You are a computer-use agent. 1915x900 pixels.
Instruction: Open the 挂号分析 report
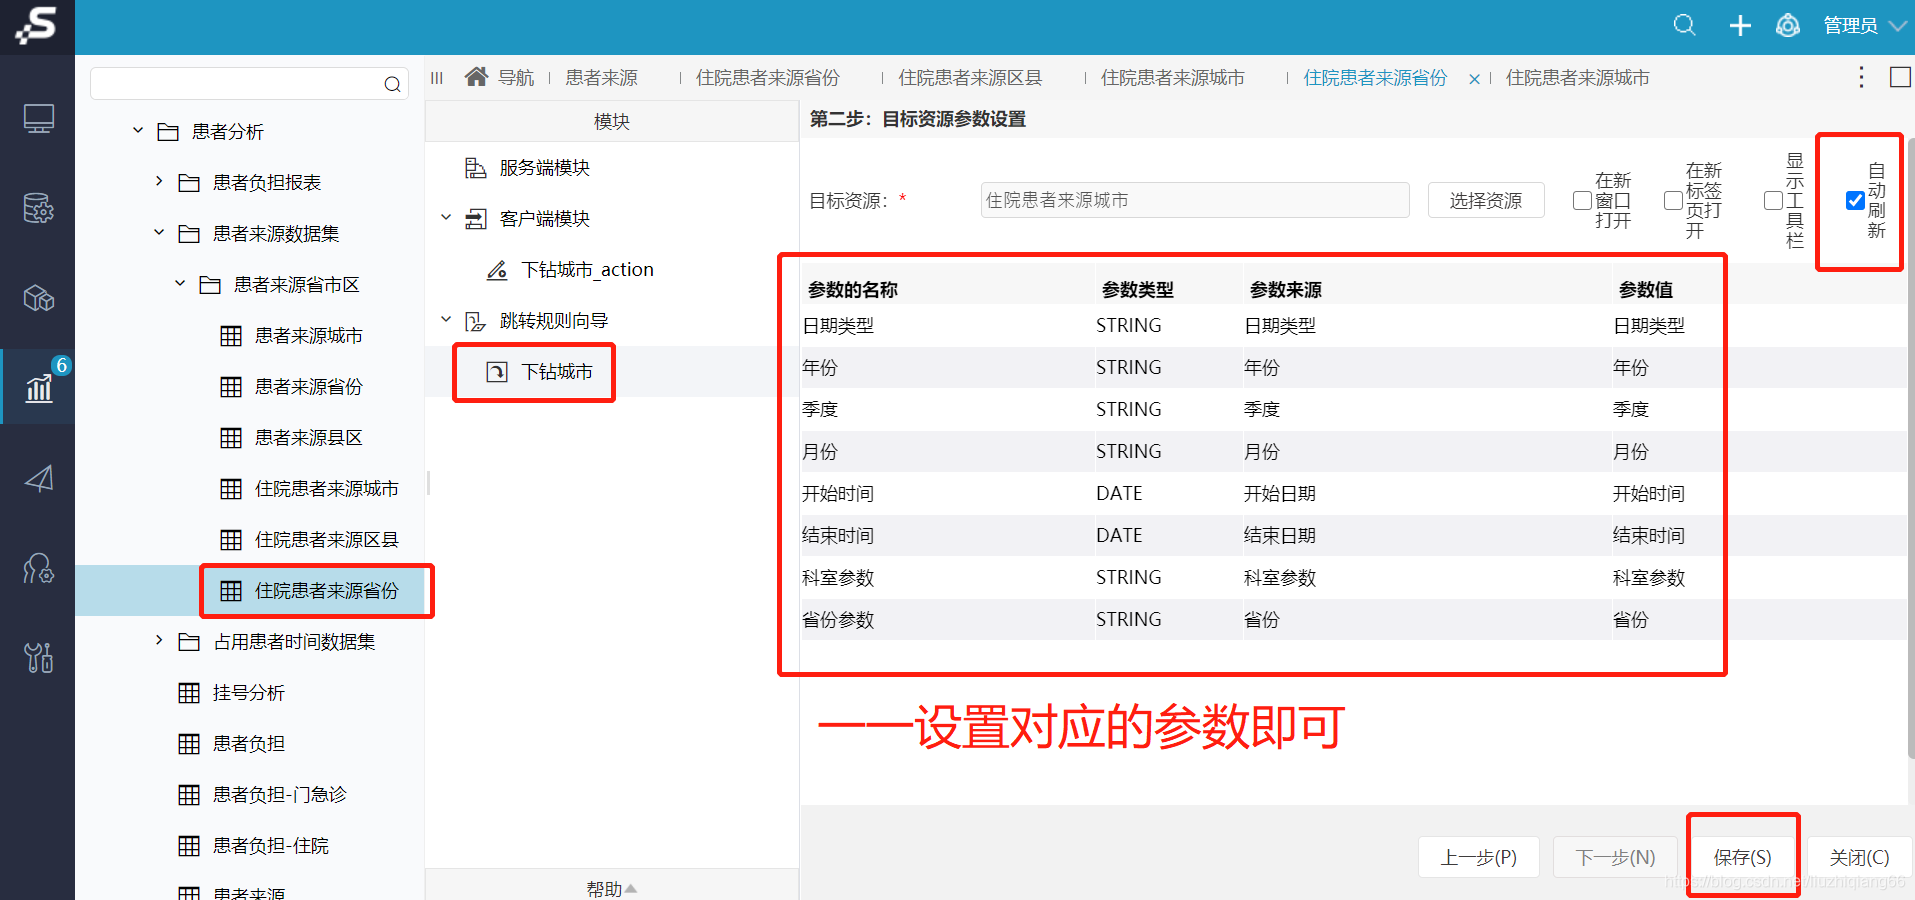[248, 693]
